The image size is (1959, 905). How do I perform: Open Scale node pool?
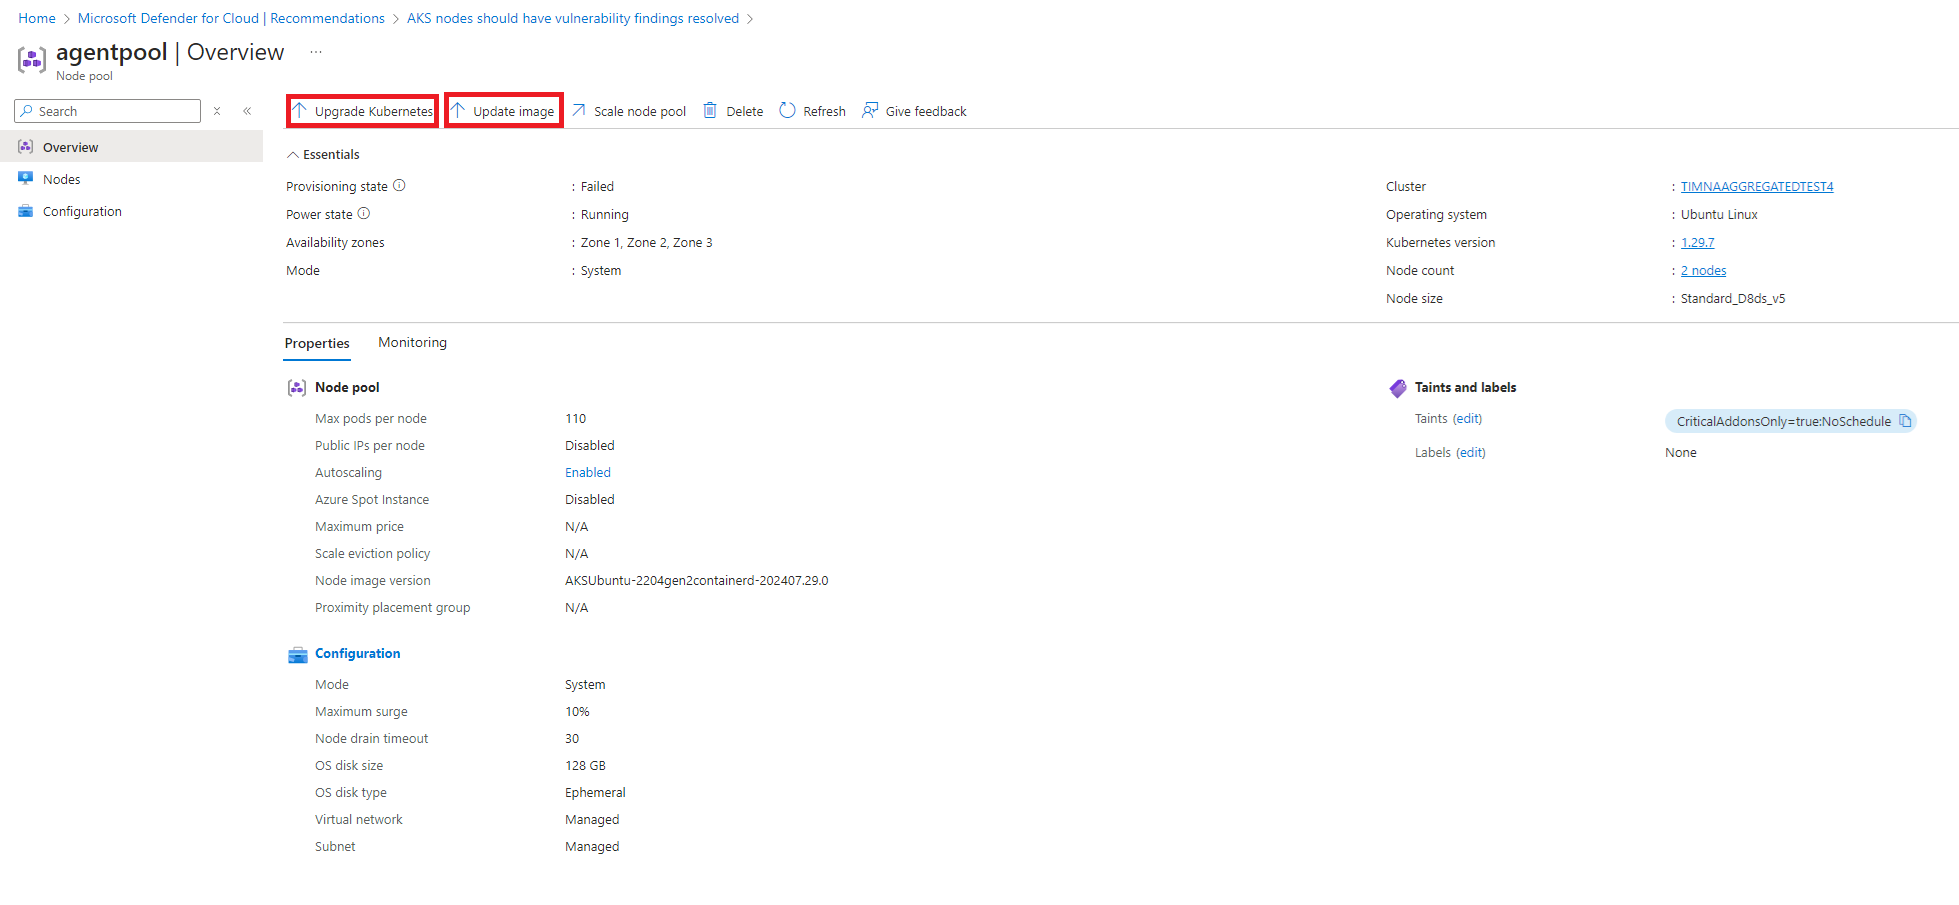pos(629,111)
